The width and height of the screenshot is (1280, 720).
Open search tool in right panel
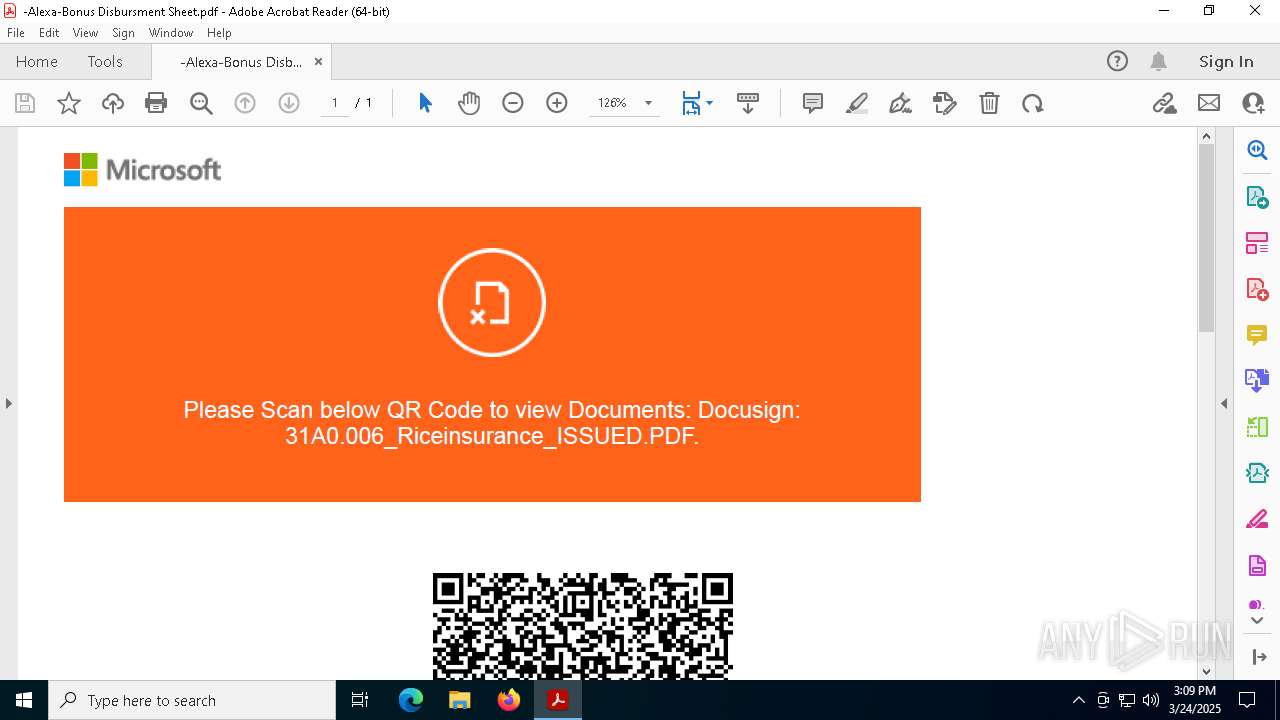tap(1257, 150)
